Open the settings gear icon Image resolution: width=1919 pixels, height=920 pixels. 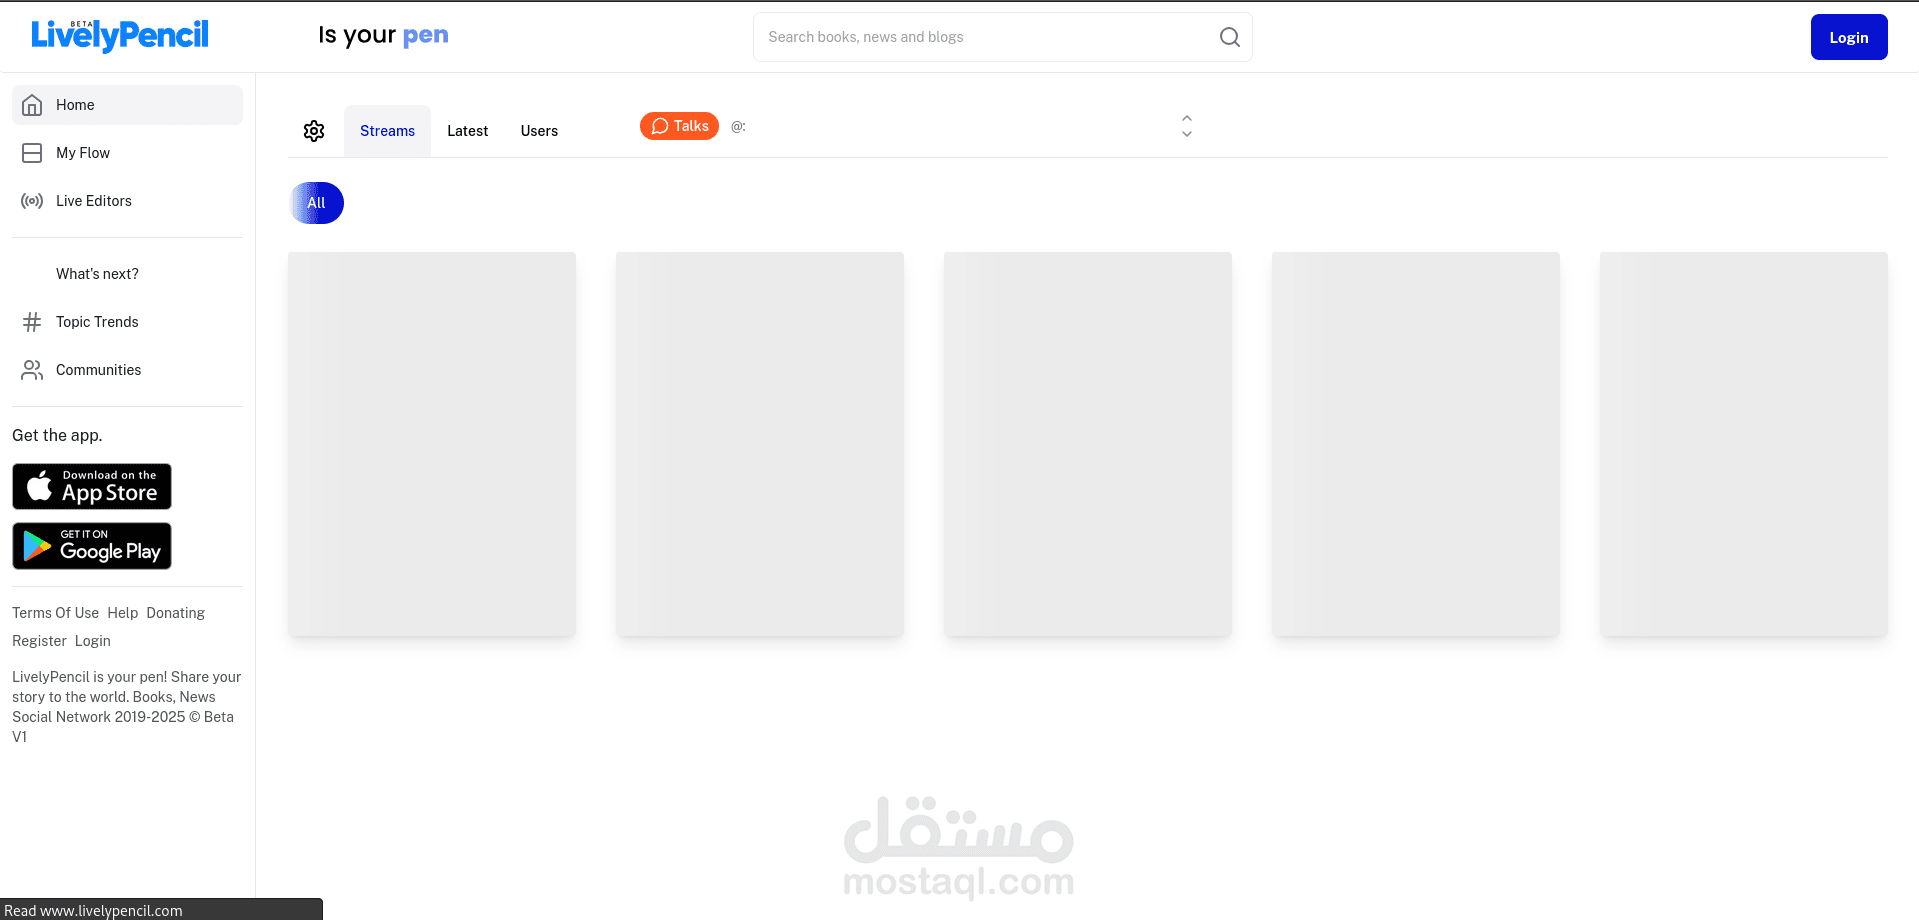click(314, 131)
